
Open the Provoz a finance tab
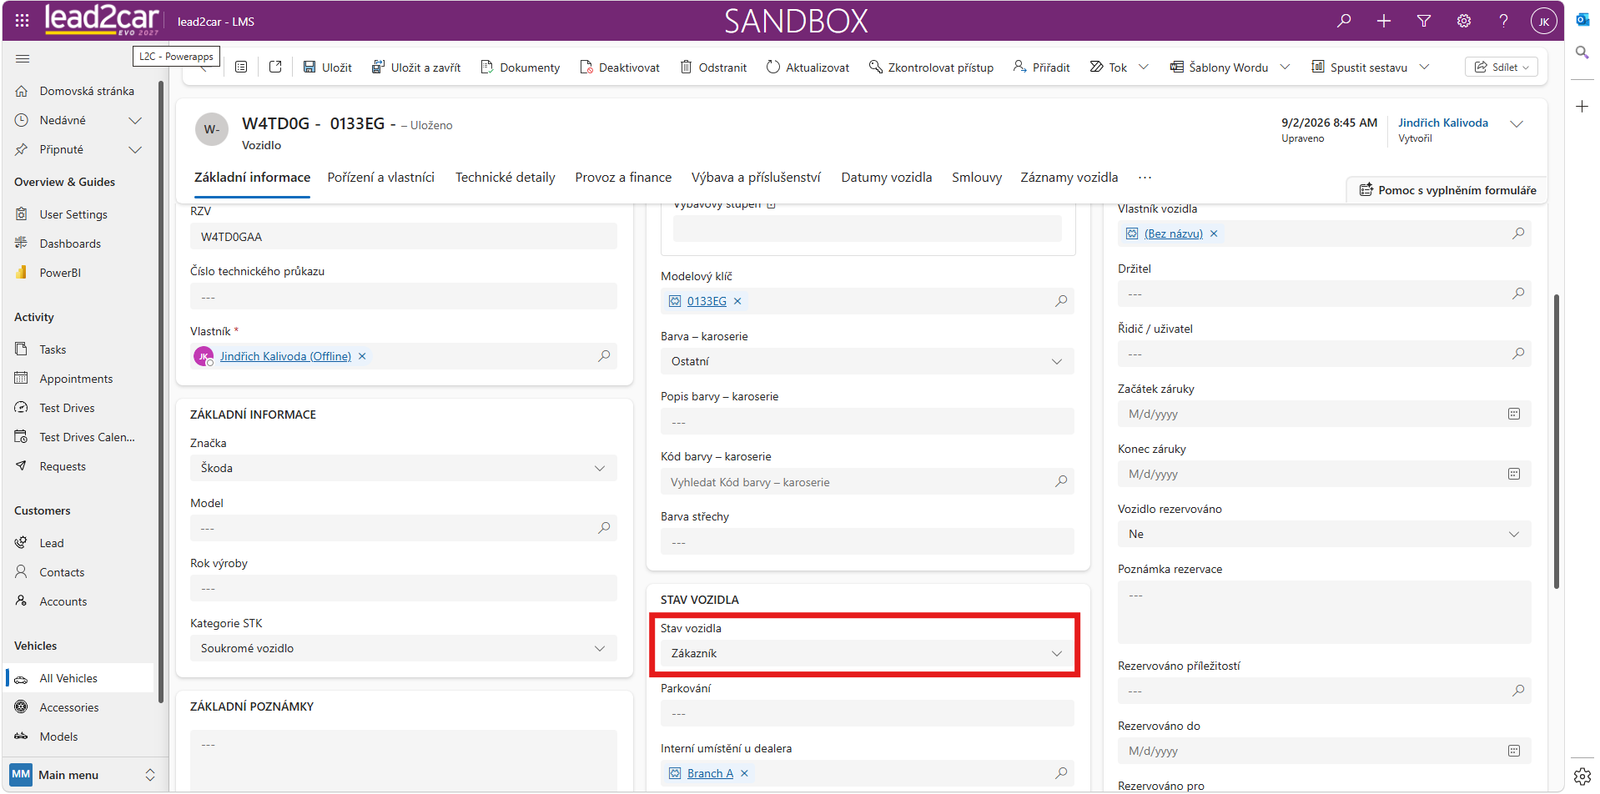pos(623,177)
